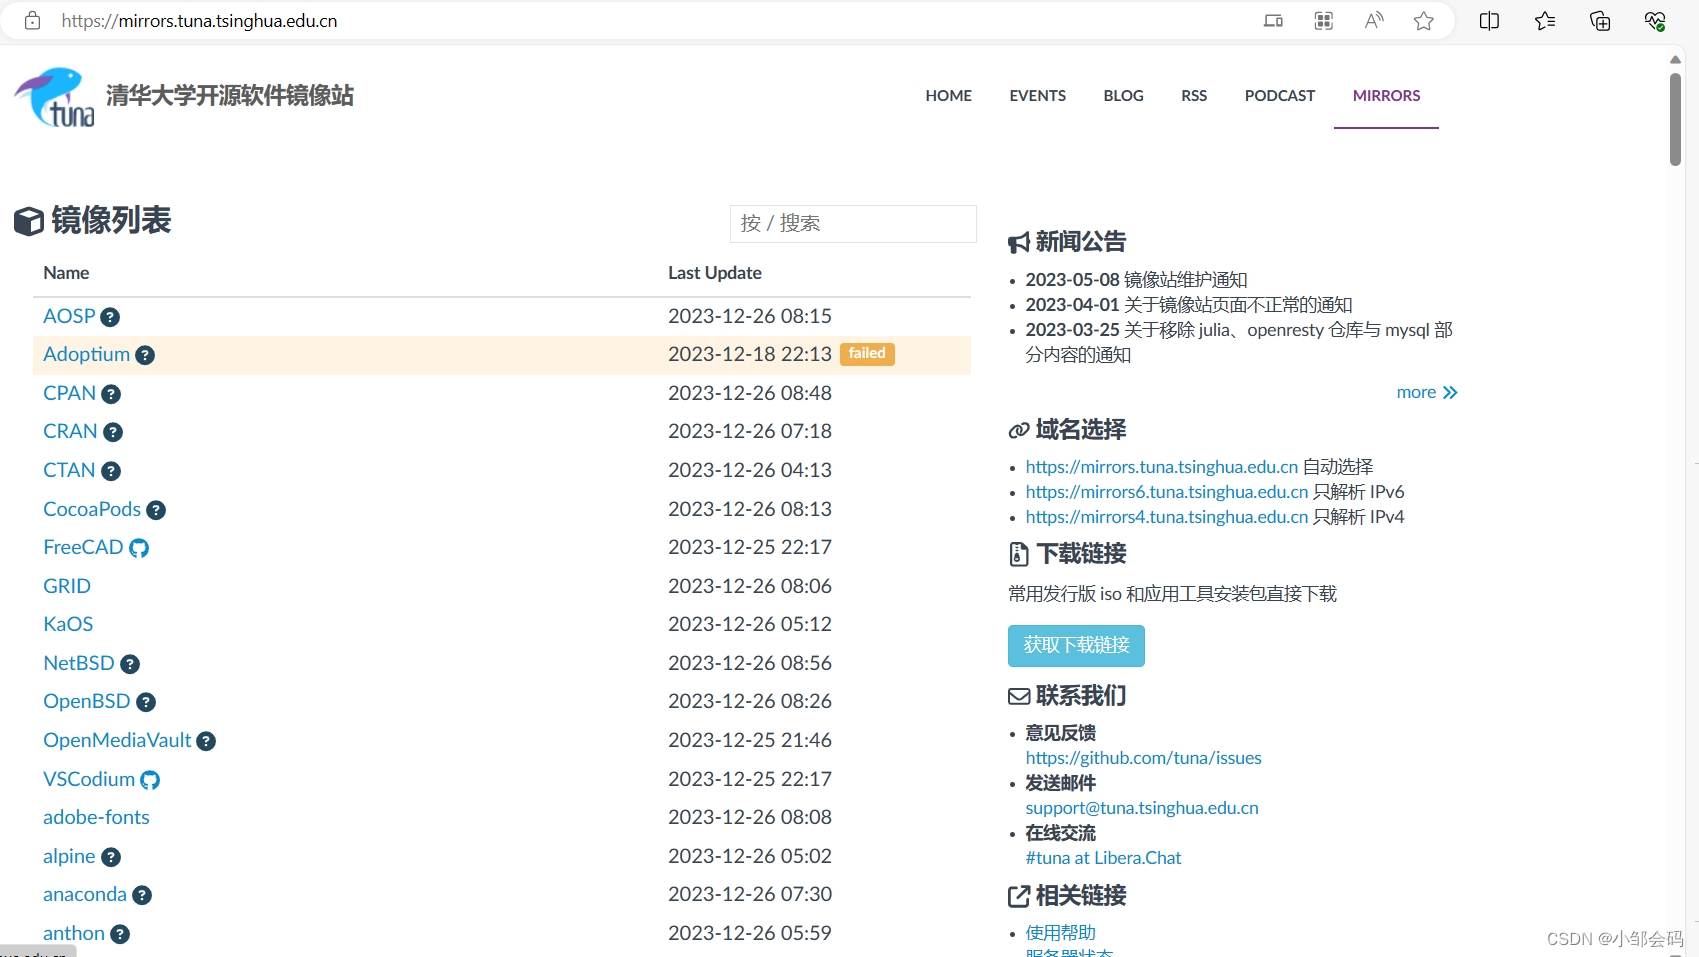Image resolution: width=1699 pixels, height=957 pixels.
Task: Open browser split screen icon
Action: pyautogui.click(x=1489, y=21)
